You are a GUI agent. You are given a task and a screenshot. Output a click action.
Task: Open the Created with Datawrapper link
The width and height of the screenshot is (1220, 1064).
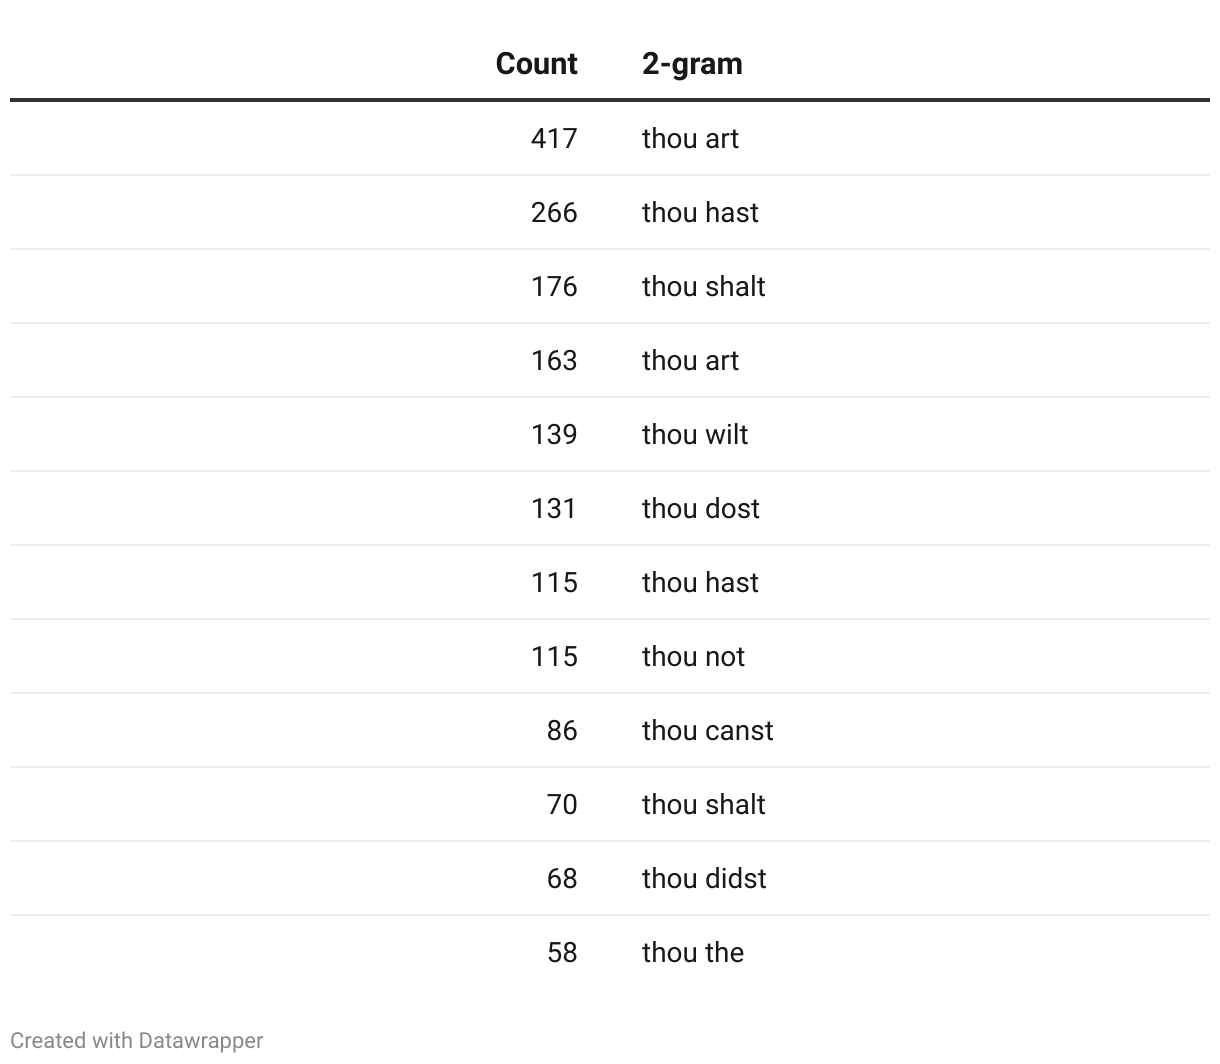coord(136,1040)
